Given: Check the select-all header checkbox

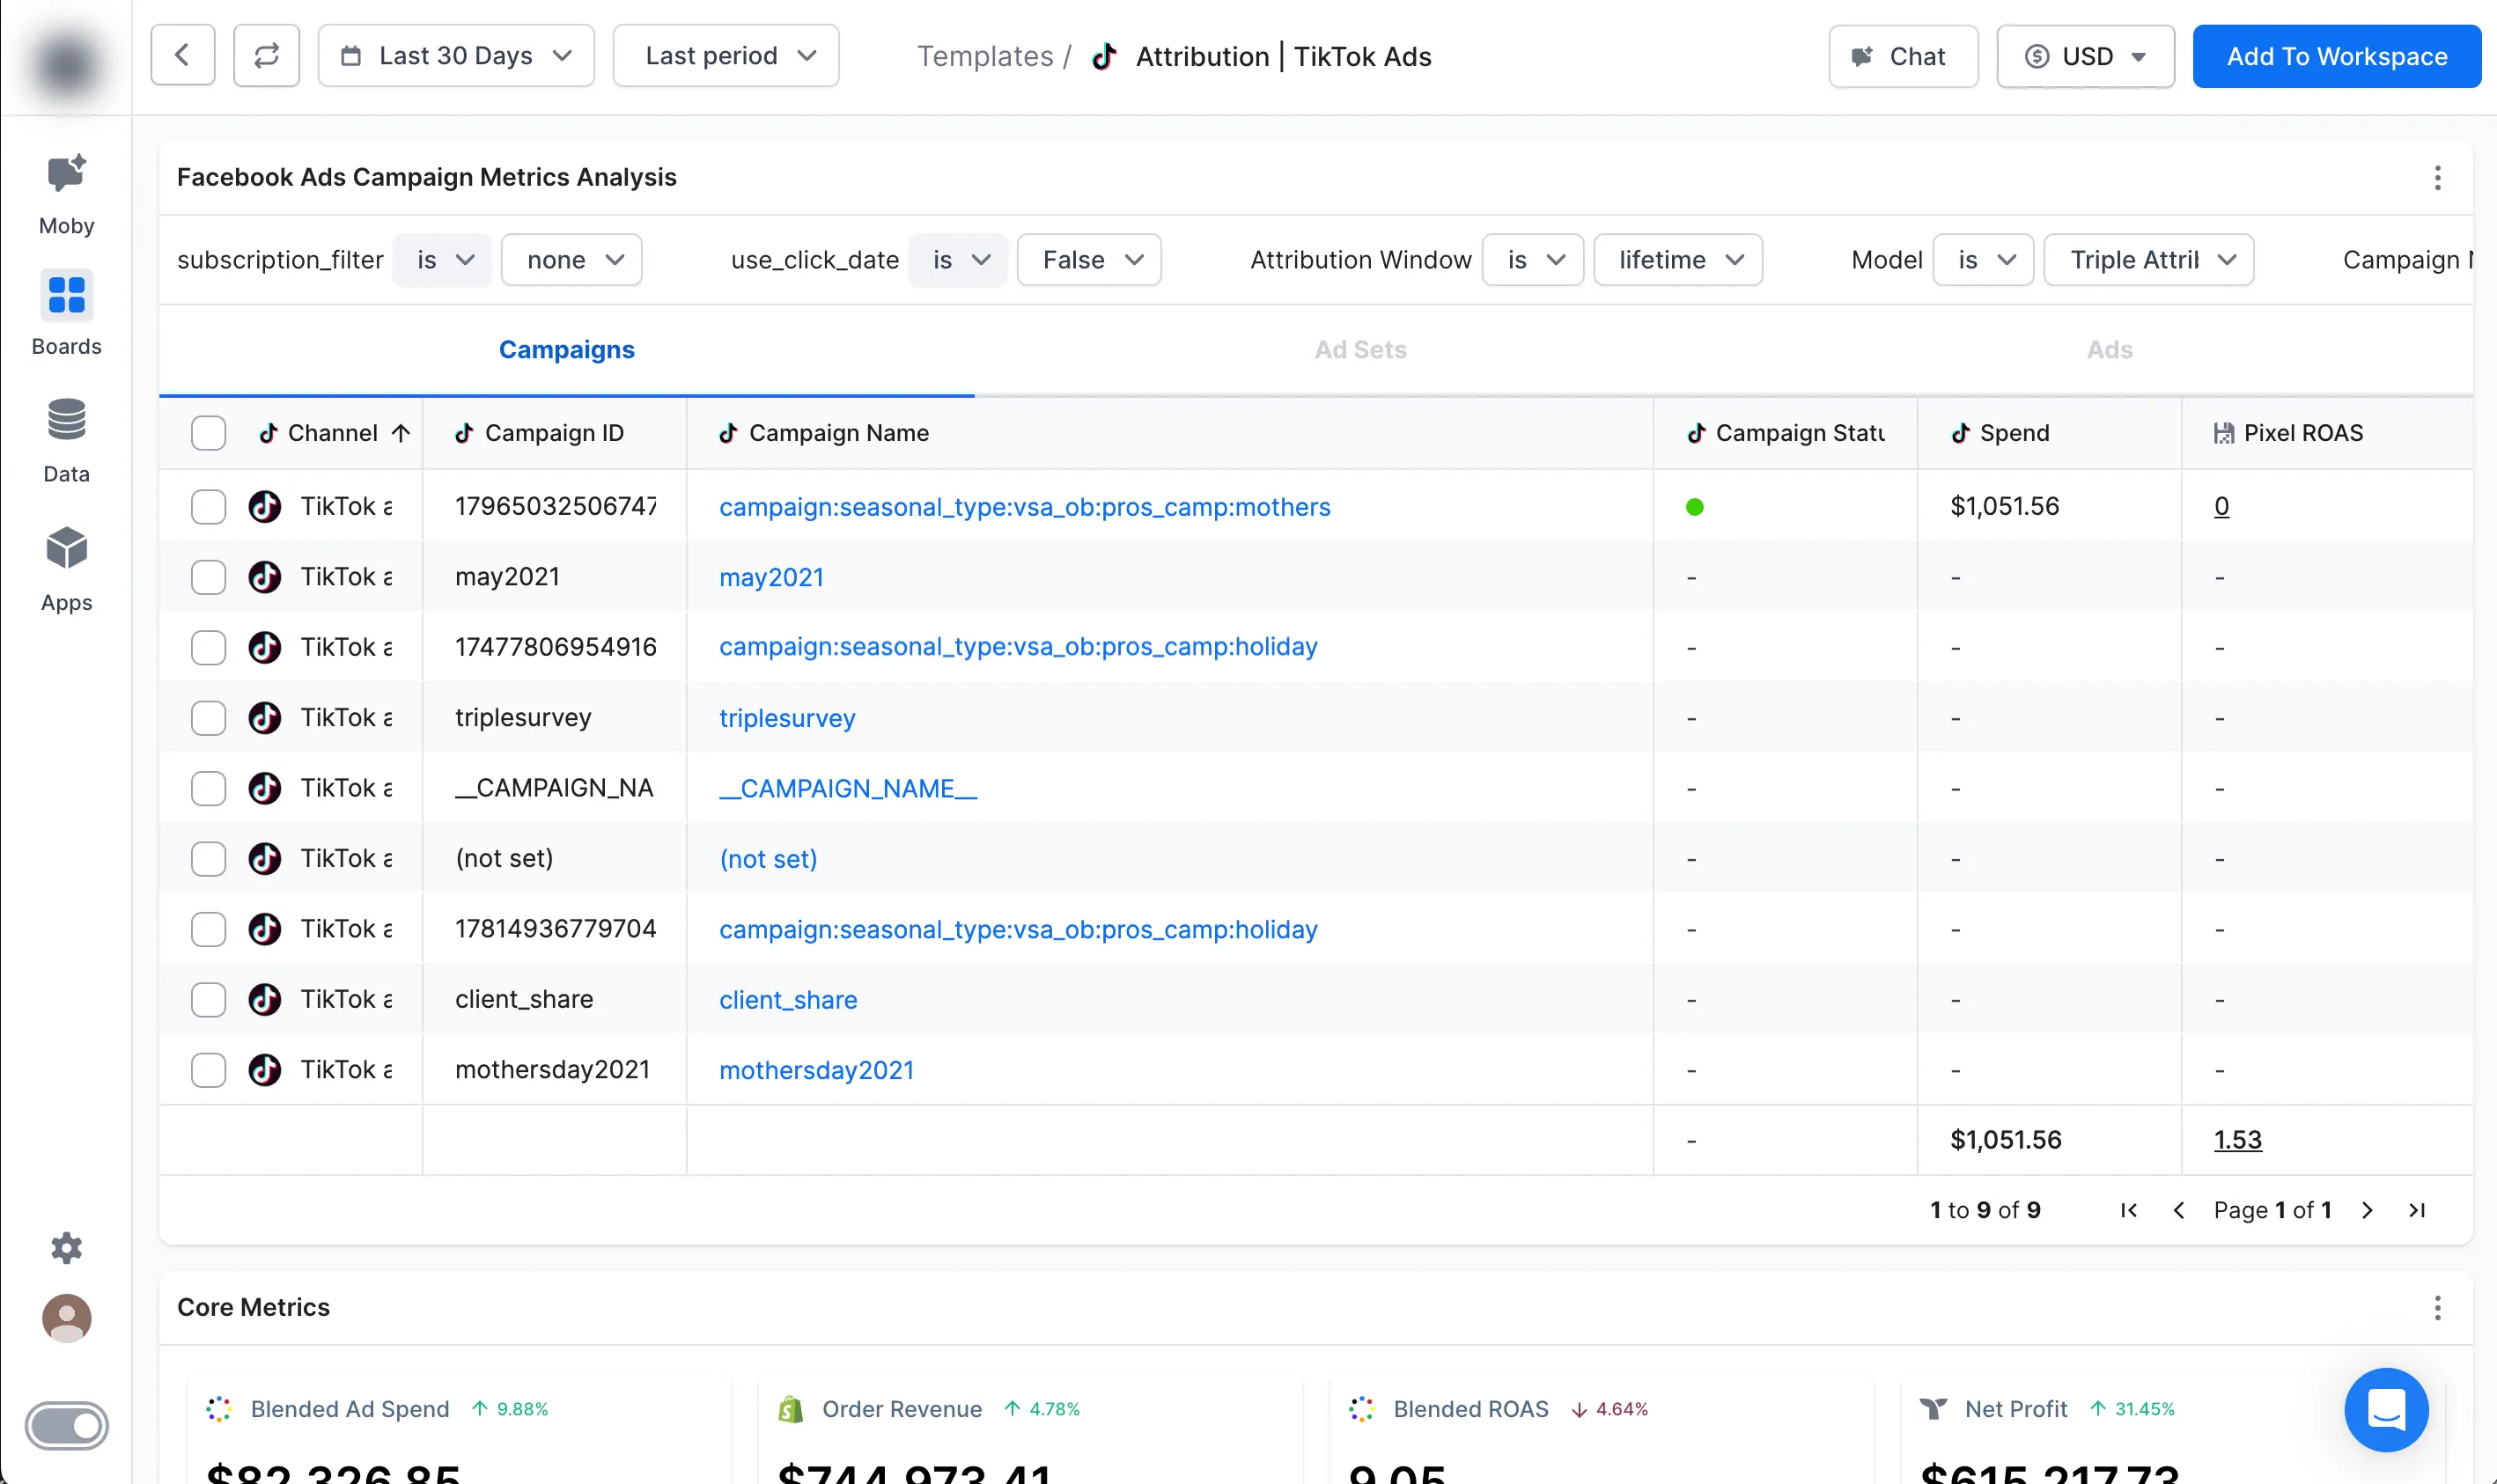Looking at the screenshot, I should tap(208, 433).
